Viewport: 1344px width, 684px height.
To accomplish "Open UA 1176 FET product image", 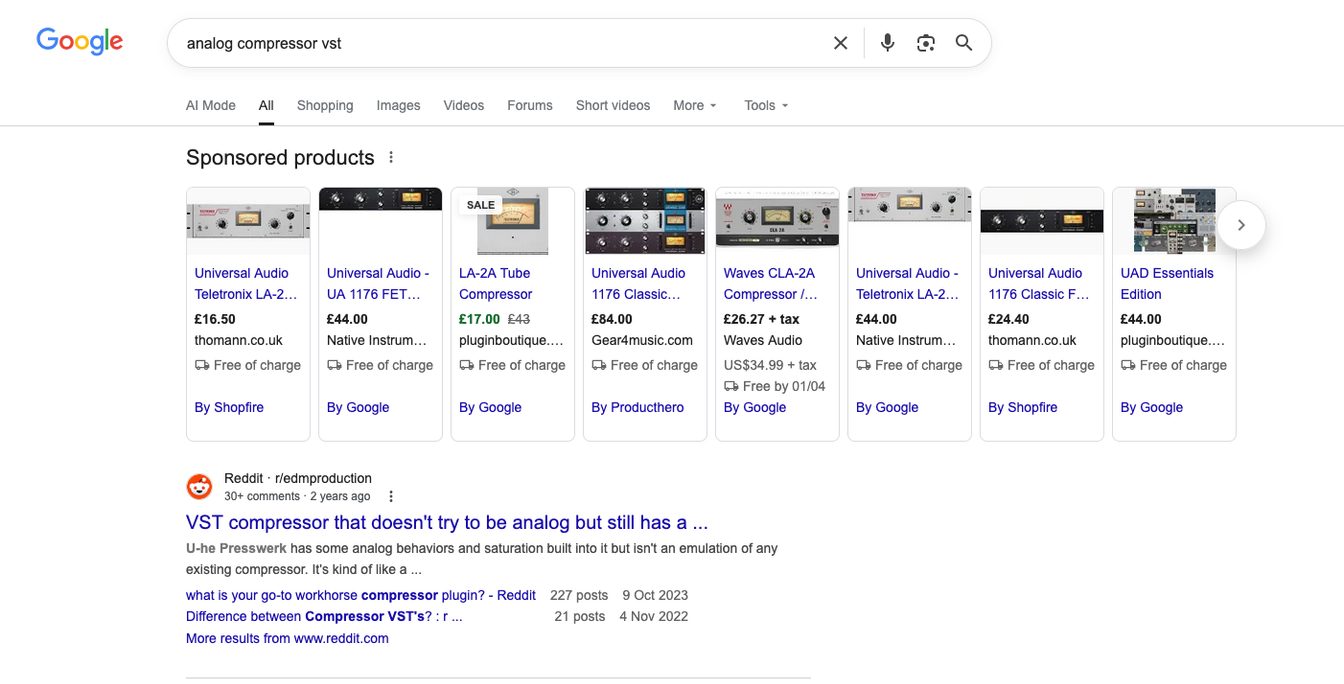I will click(380, 221).
